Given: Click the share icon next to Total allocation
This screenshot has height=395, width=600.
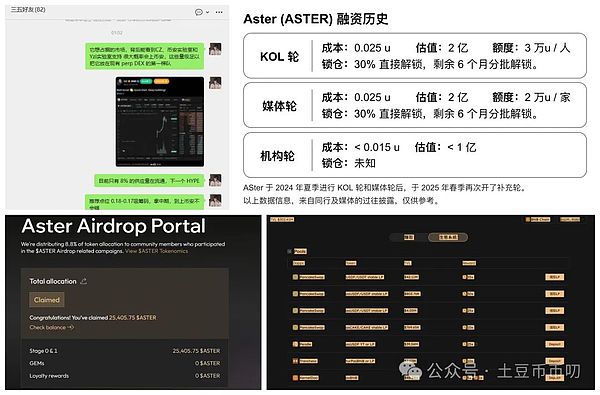Looking at the screenshot, I should pyautogui.click(x=84, y=281).
